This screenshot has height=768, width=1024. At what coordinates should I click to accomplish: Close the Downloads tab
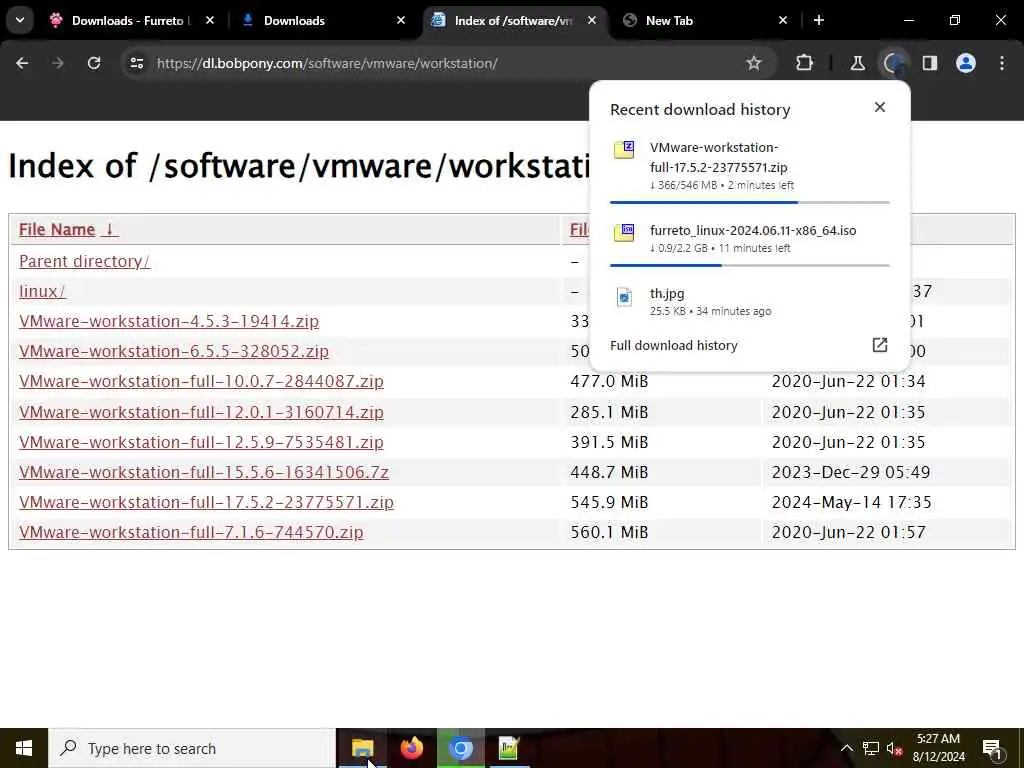pos(401,20)
